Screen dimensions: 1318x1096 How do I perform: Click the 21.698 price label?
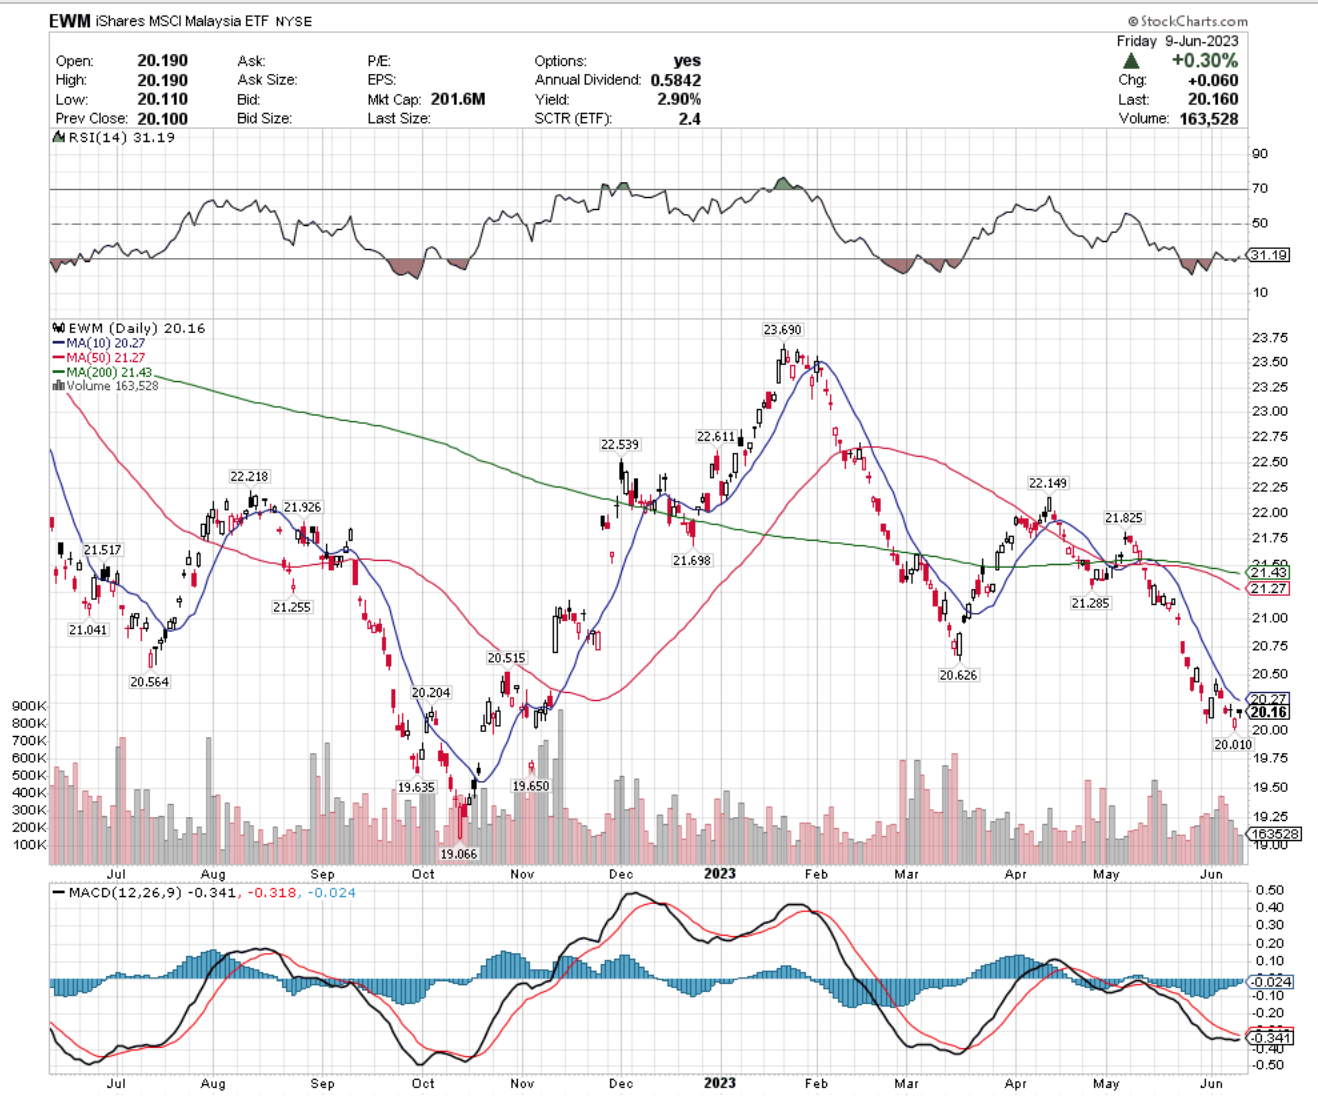(x=692, y=560)
